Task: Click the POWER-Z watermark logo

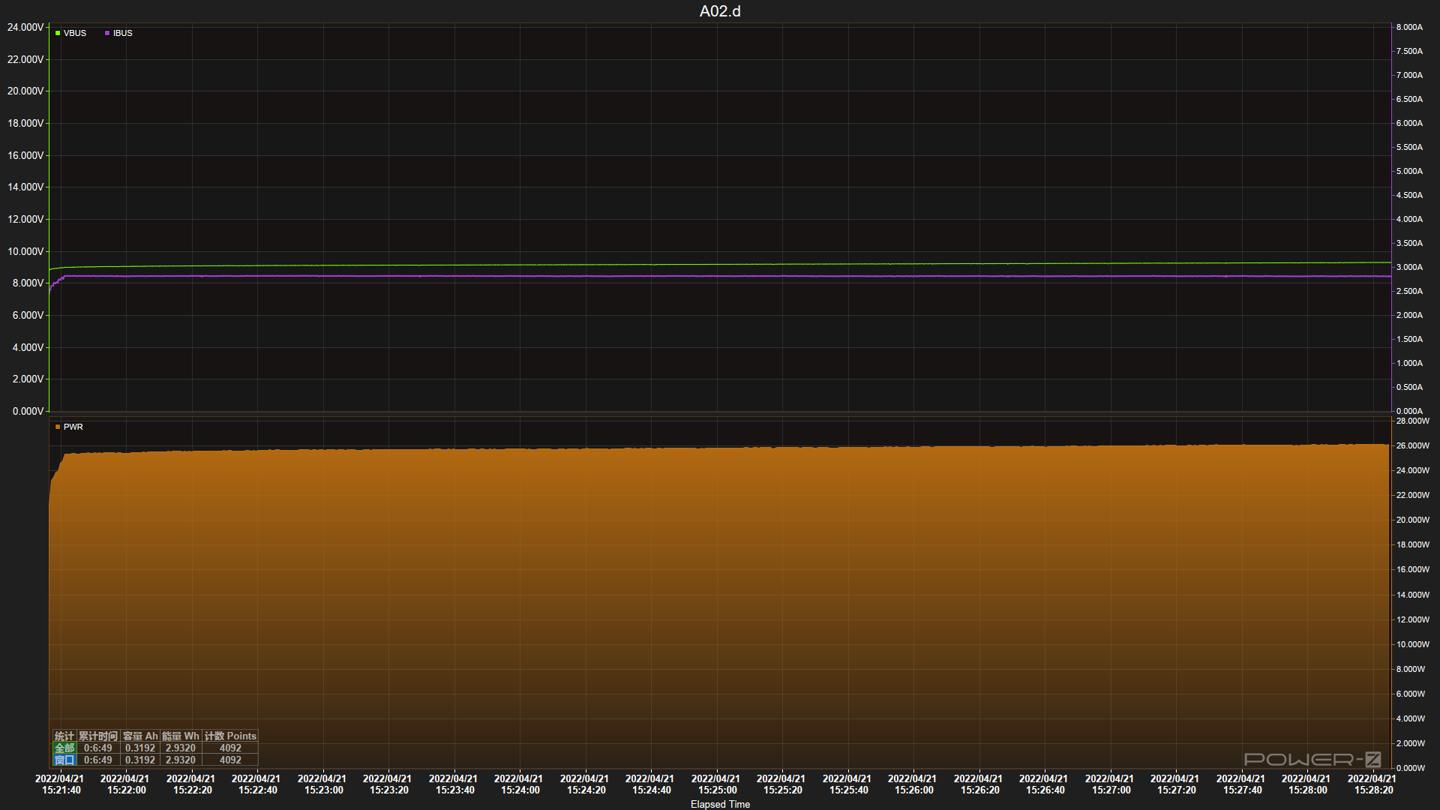Action: 1312,760
